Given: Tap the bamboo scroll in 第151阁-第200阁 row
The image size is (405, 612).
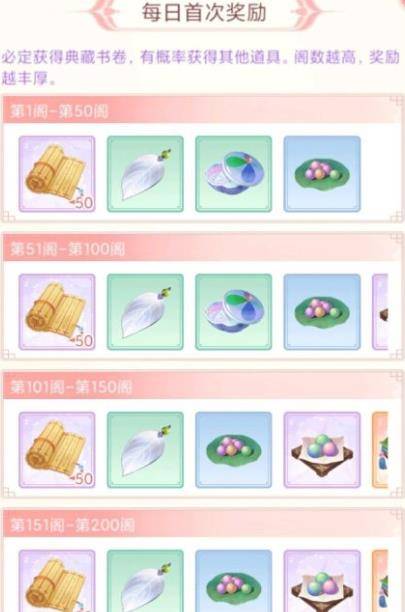Looking at the screenshot, I should coord(57,581).
